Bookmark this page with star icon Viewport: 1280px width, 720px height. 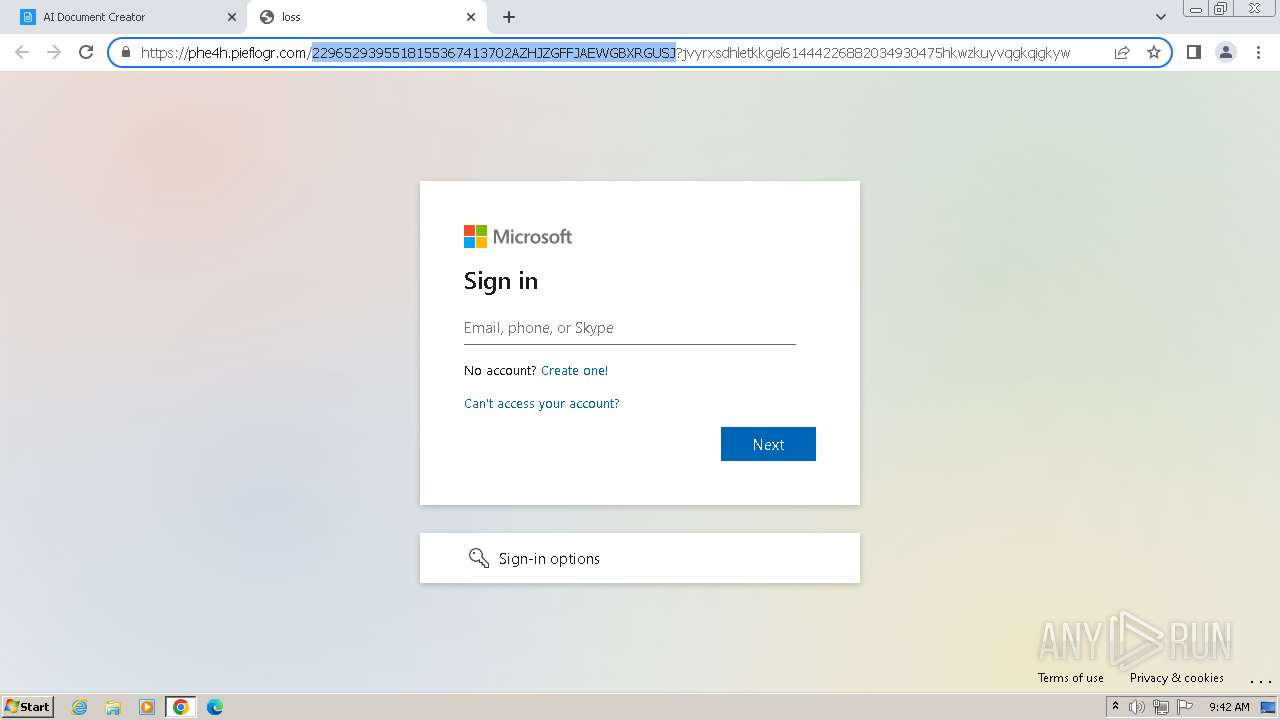pos(1154,52)
